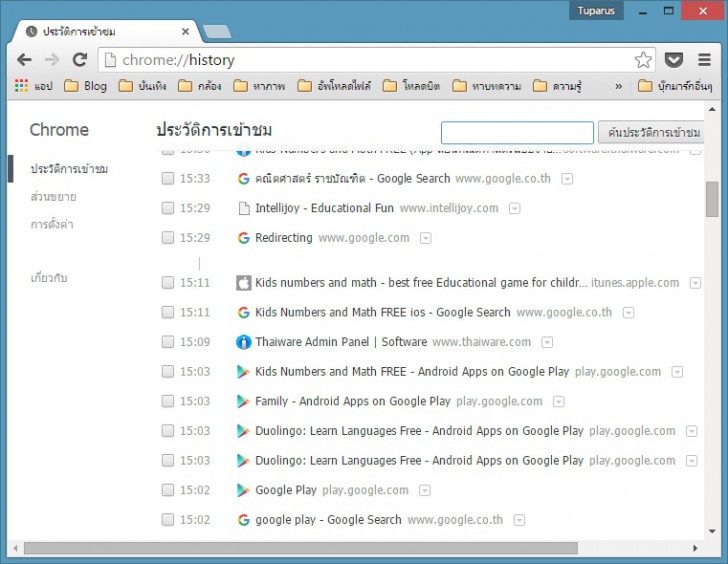Screen dimensions: 728x564
Task: Open dropdown for Kids Numbers Math FREE Play entry
Action: tap(677, 372)
